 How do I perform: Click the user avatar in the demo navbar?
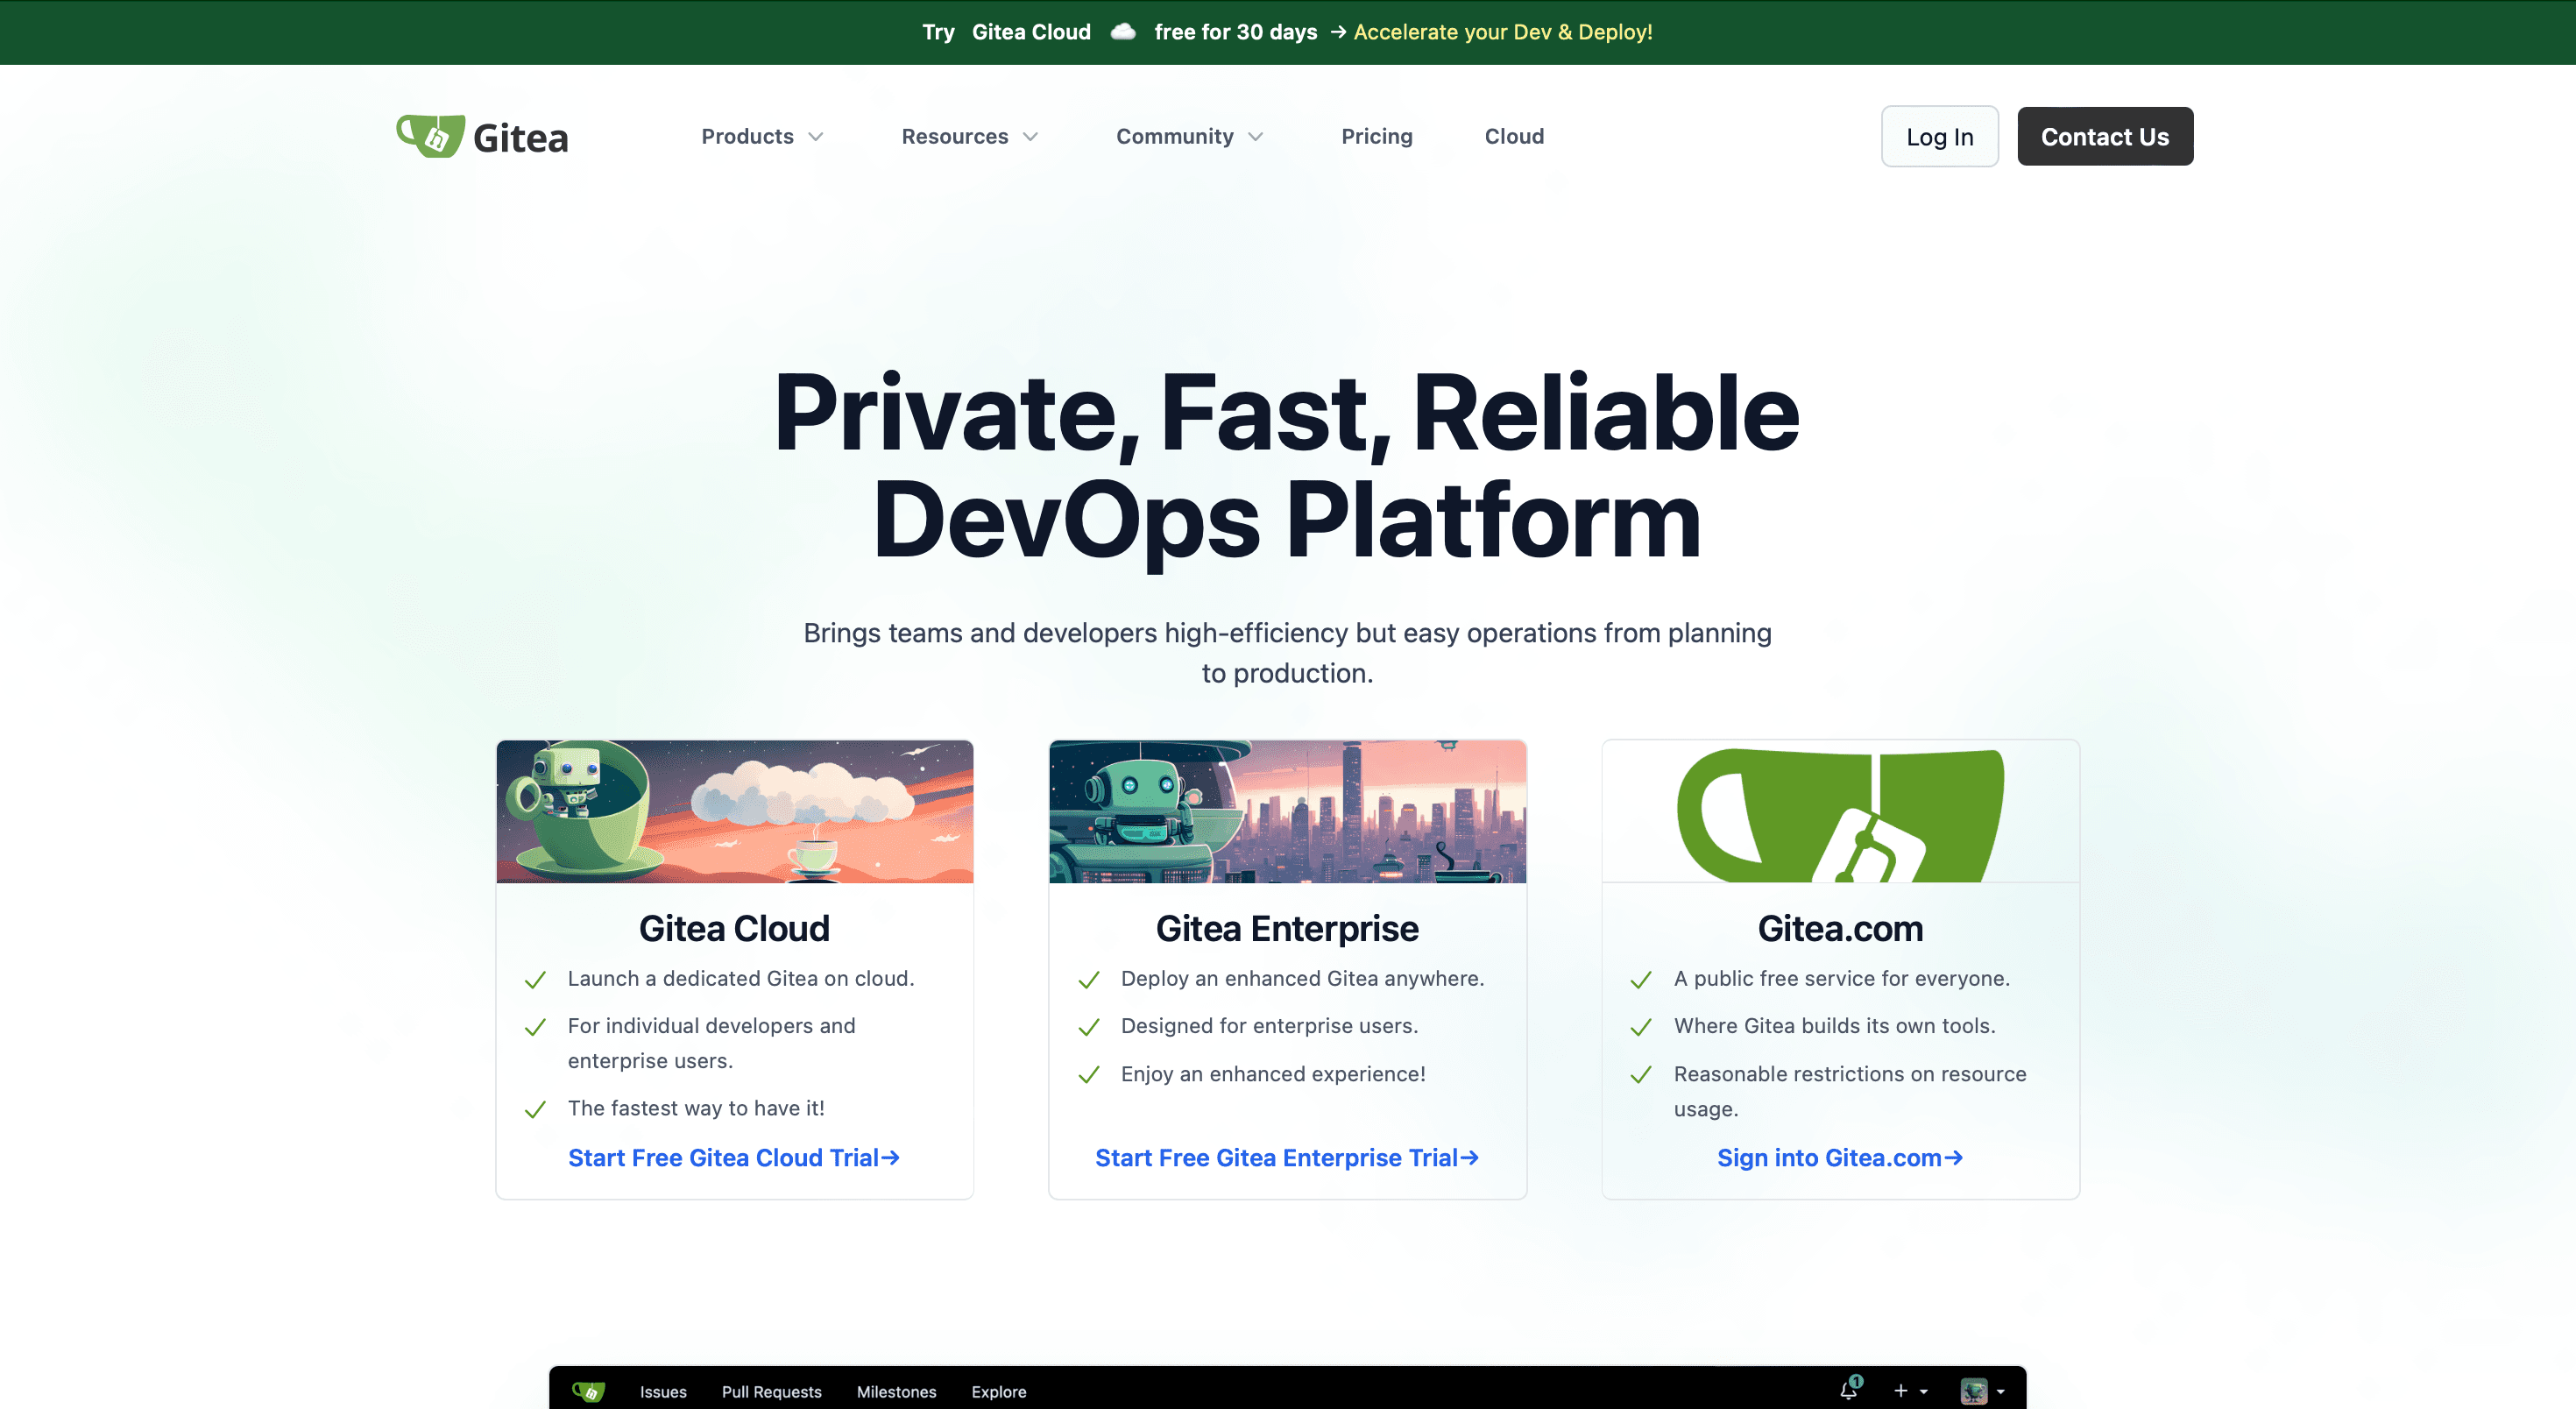point(1973,1391)
